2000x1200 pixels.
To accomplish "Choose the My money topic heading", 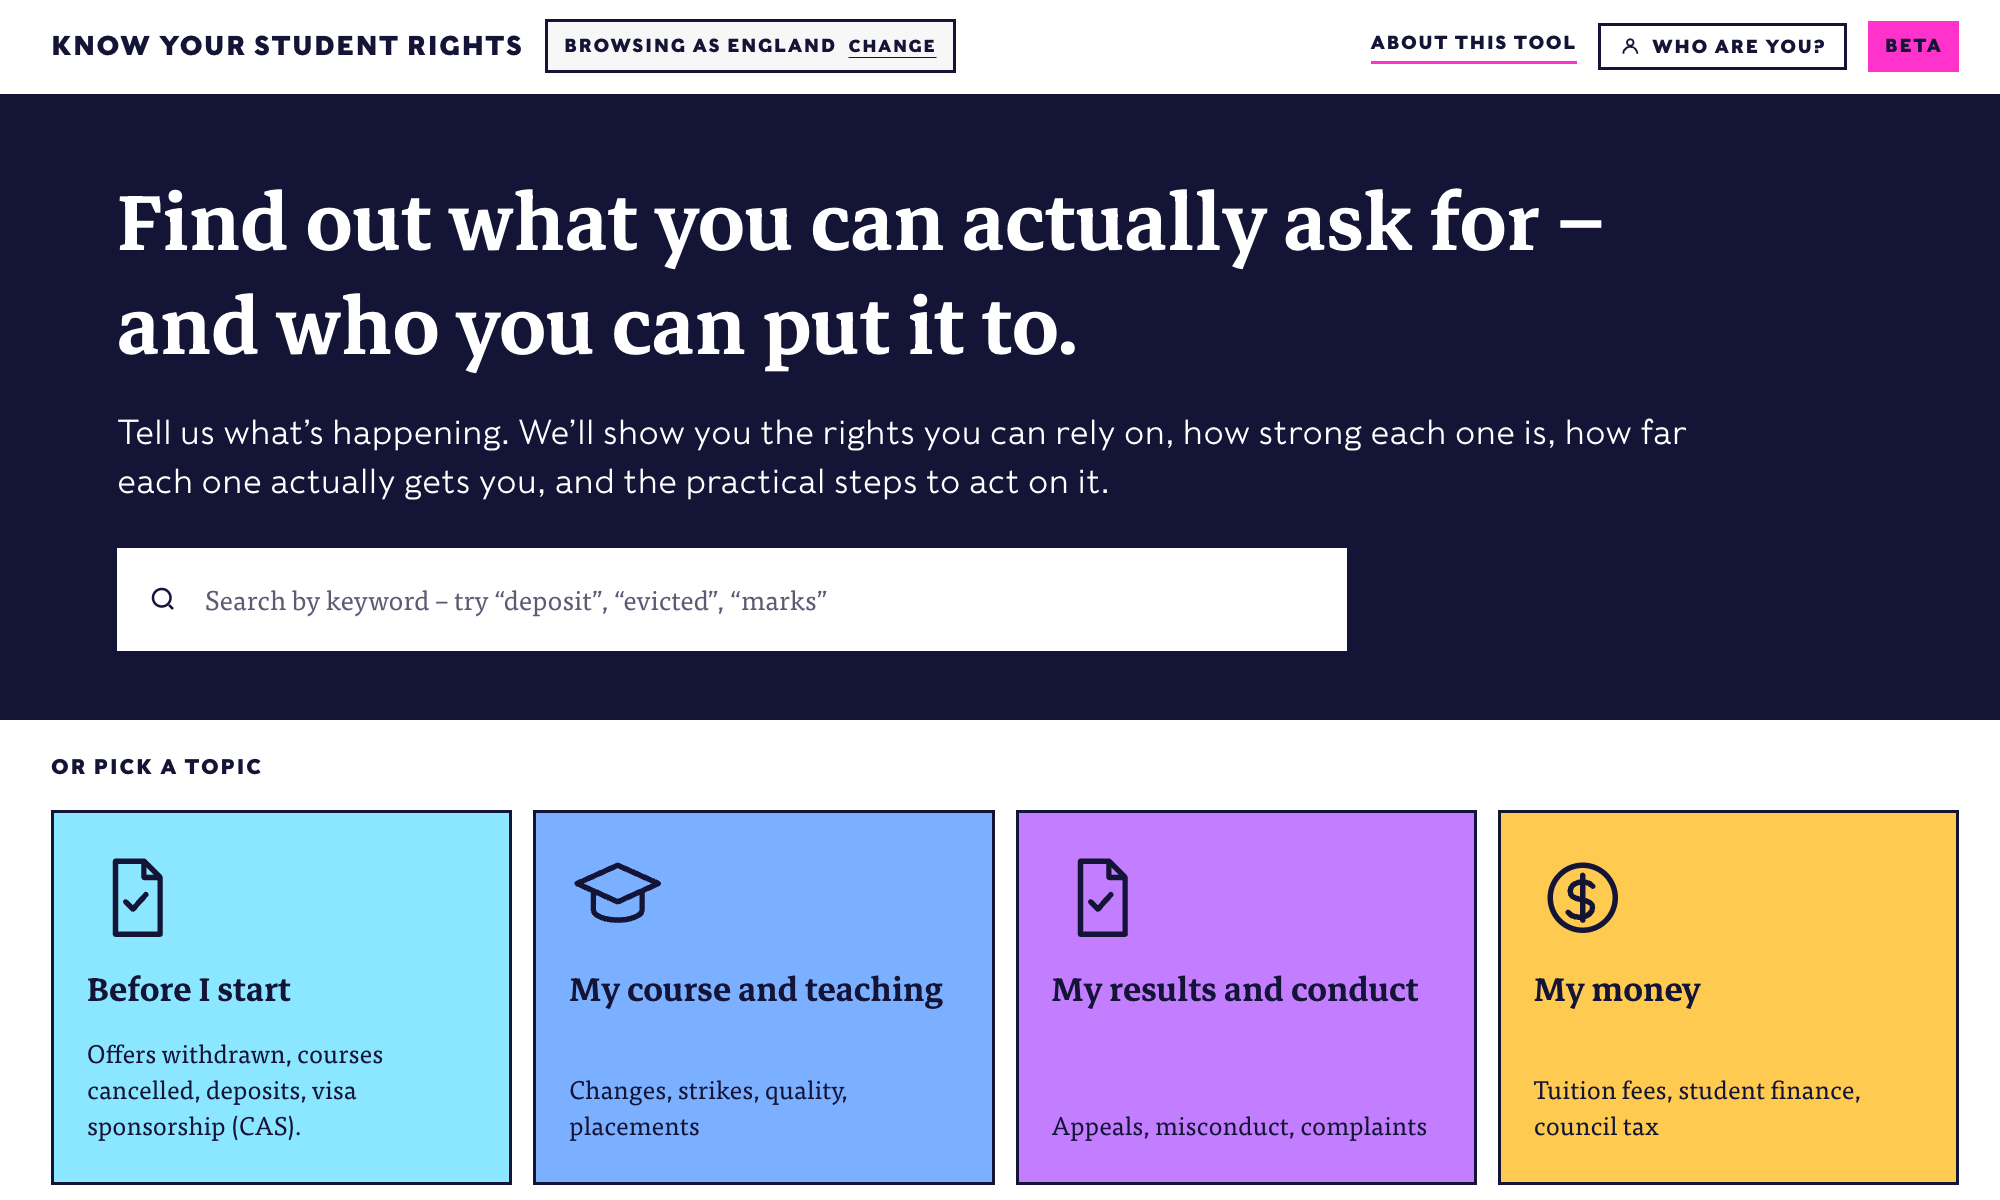I will tap(1617, 989).
